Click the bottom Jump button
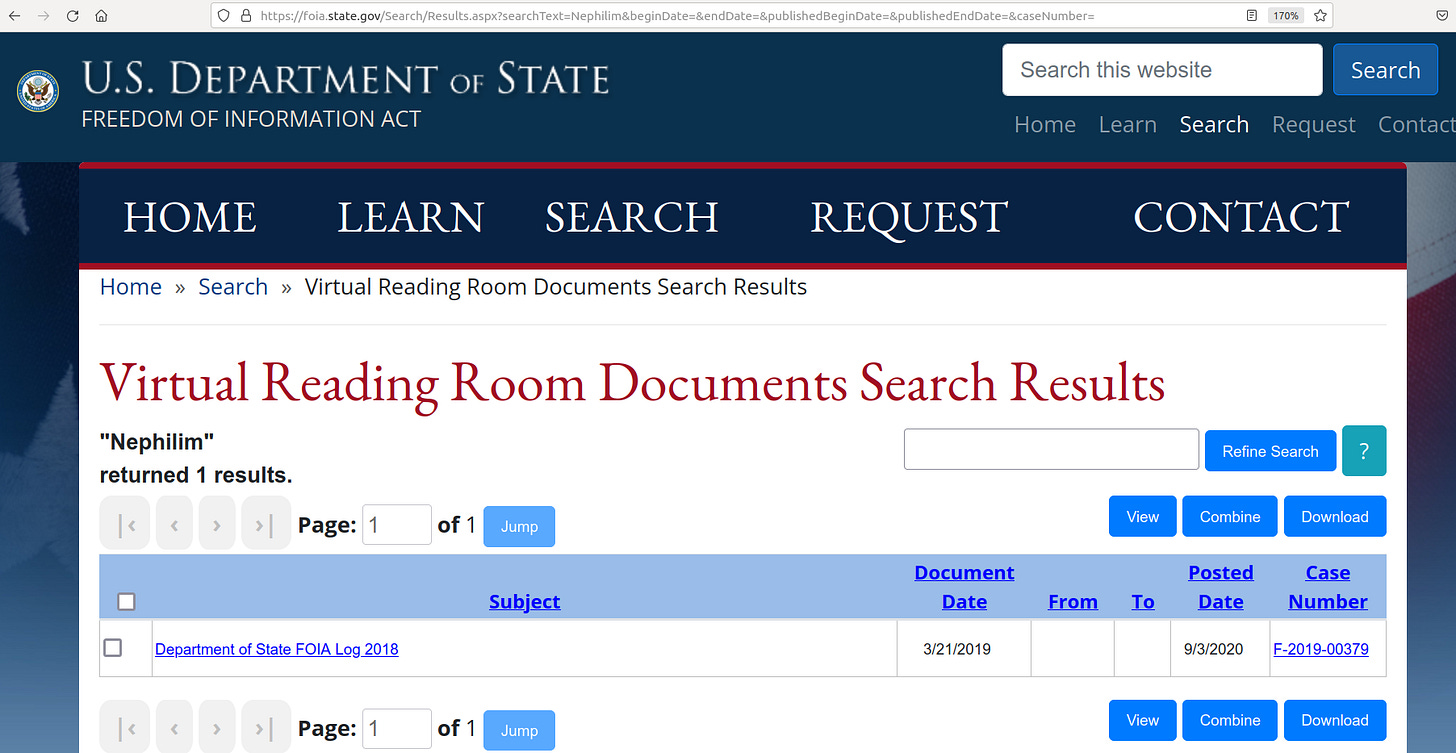 click(x=519, y=730)
